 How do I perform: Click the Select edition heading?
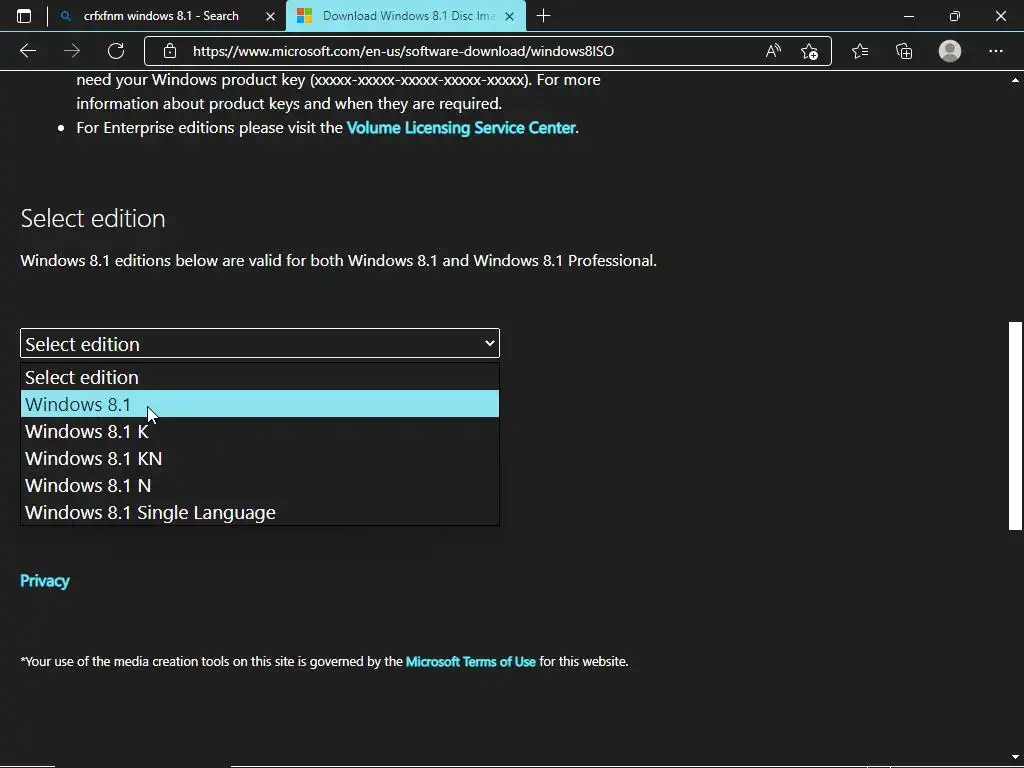tap(93, 218)
